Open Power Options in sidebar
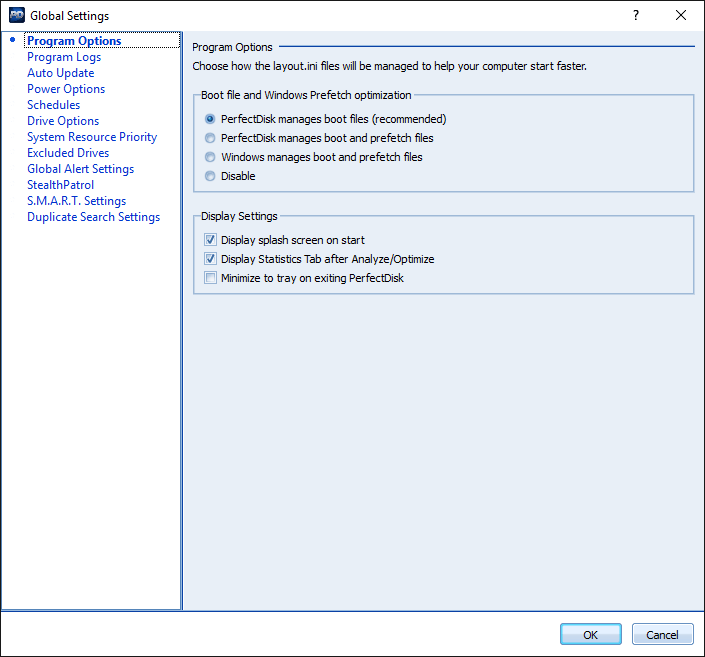 coord(66,89)
